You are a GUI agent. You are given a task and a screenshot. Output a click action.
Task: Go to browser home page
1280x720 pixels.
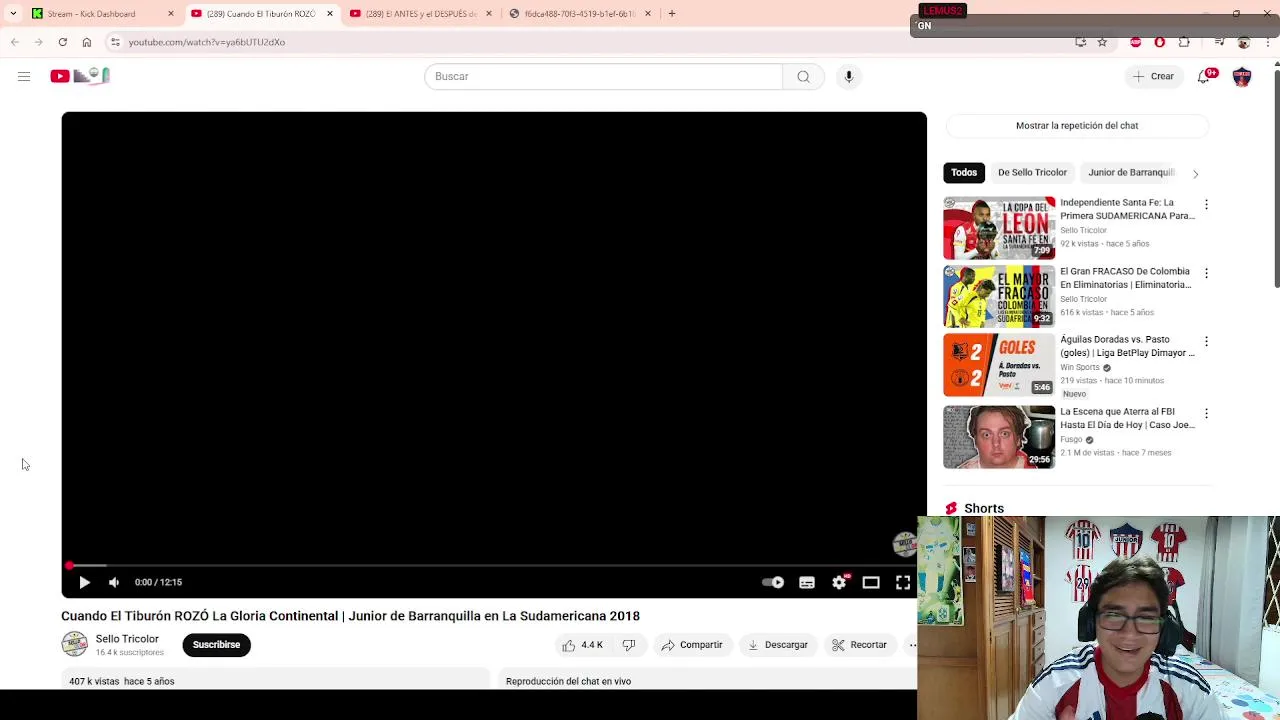pyautogui.click(x=87, y=42)
